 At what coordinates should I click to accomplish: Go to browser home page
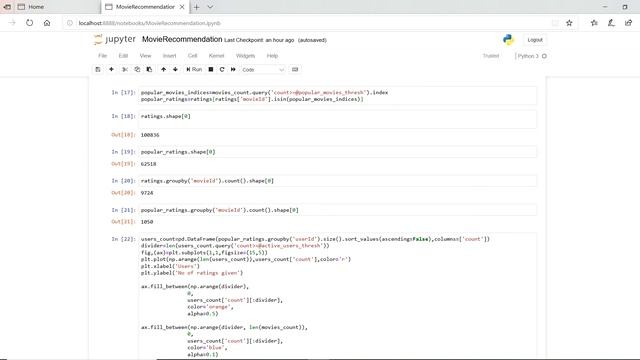(x=47, y=23)
